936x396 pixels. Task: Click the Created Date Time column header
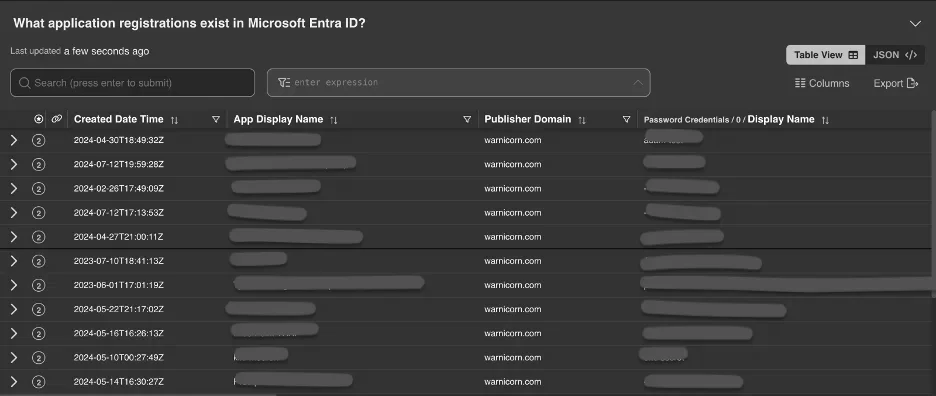[118, 119]
